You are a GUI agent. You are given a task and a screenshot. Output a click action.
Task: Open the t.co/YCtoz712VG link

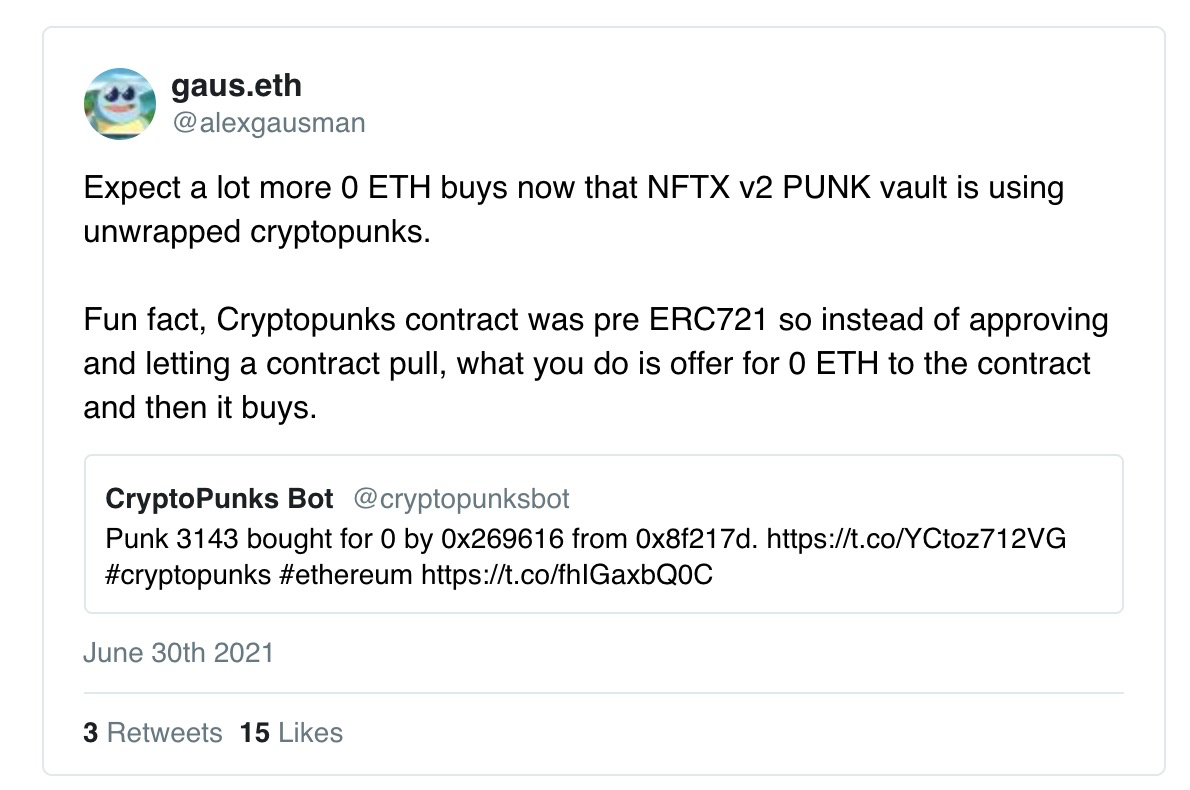pos(916,539)
